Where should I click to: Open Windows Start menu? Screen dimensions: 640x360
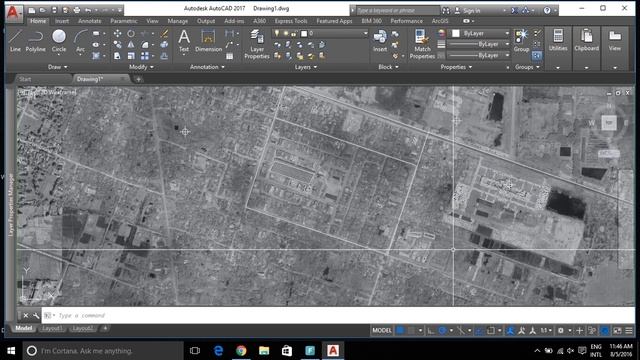point(11,351)
